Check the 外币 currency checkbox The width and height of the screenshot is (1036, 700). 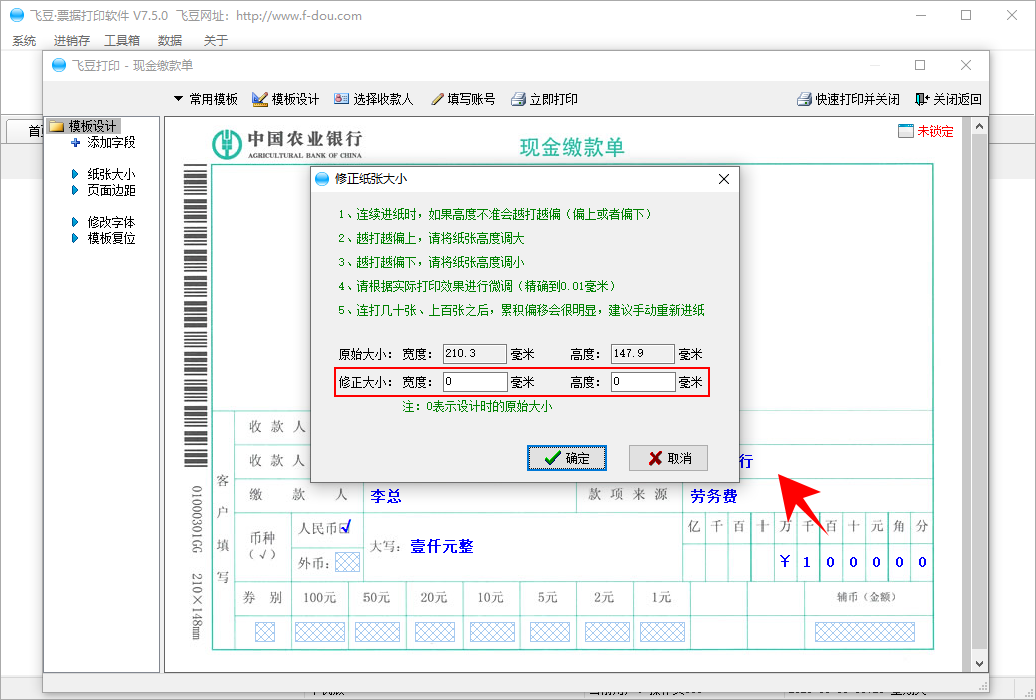coord(346,562)
